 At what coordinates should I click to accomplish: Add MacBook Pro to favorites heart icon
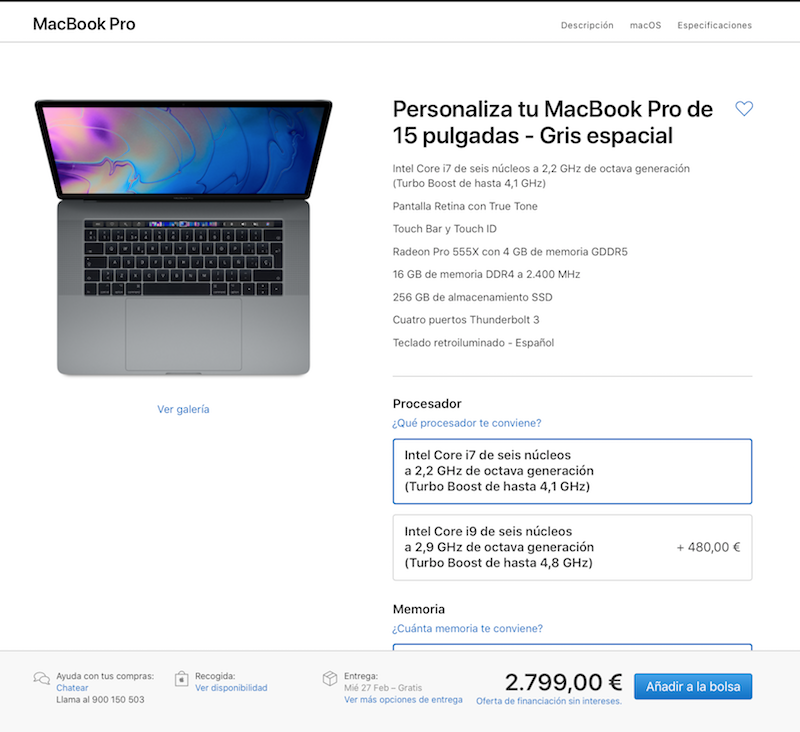743,108
